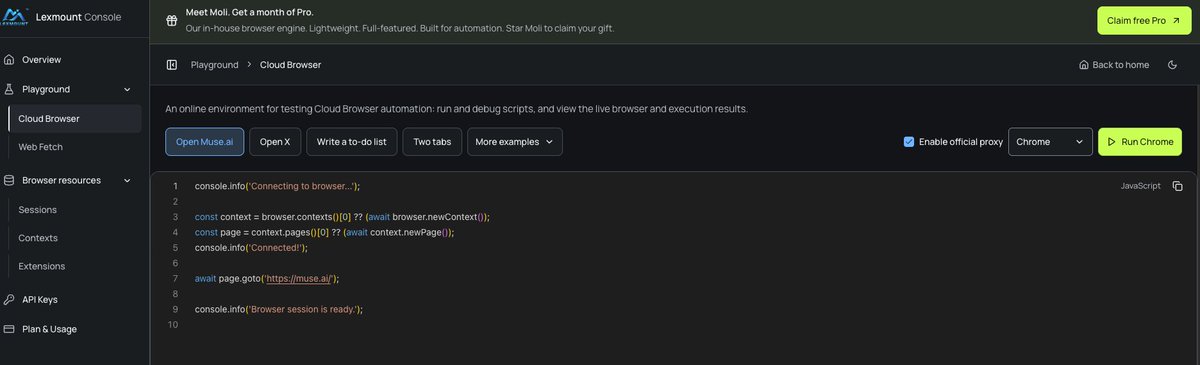Click the Playground flask icon
The height and width of the screenshot is (365, 1200).
(x=9, y=89)
